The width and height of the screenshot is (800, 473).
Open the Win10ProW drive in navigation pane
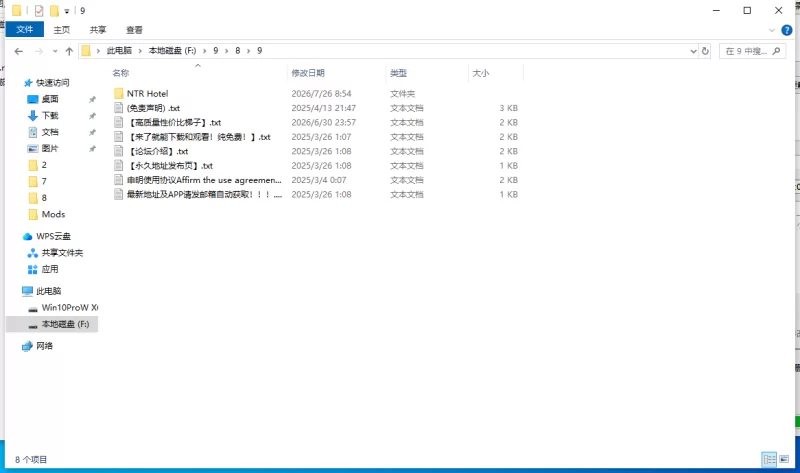point(69,307)
